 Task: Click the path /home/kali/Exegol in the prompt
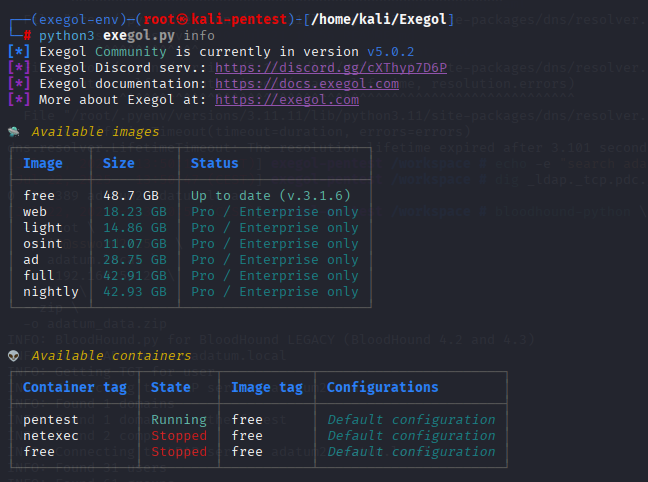(379, 19)
